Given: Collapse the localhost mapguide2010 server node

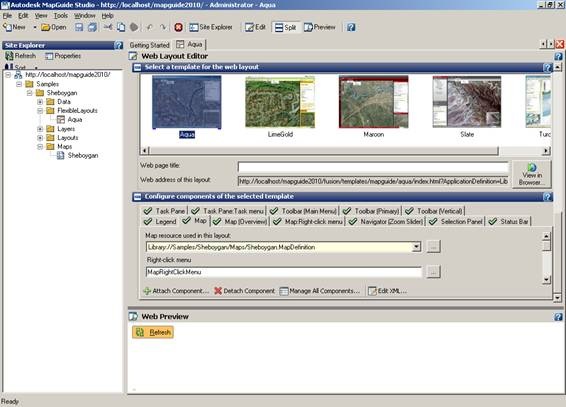Looking at the screenshot, I should (8, 75).
